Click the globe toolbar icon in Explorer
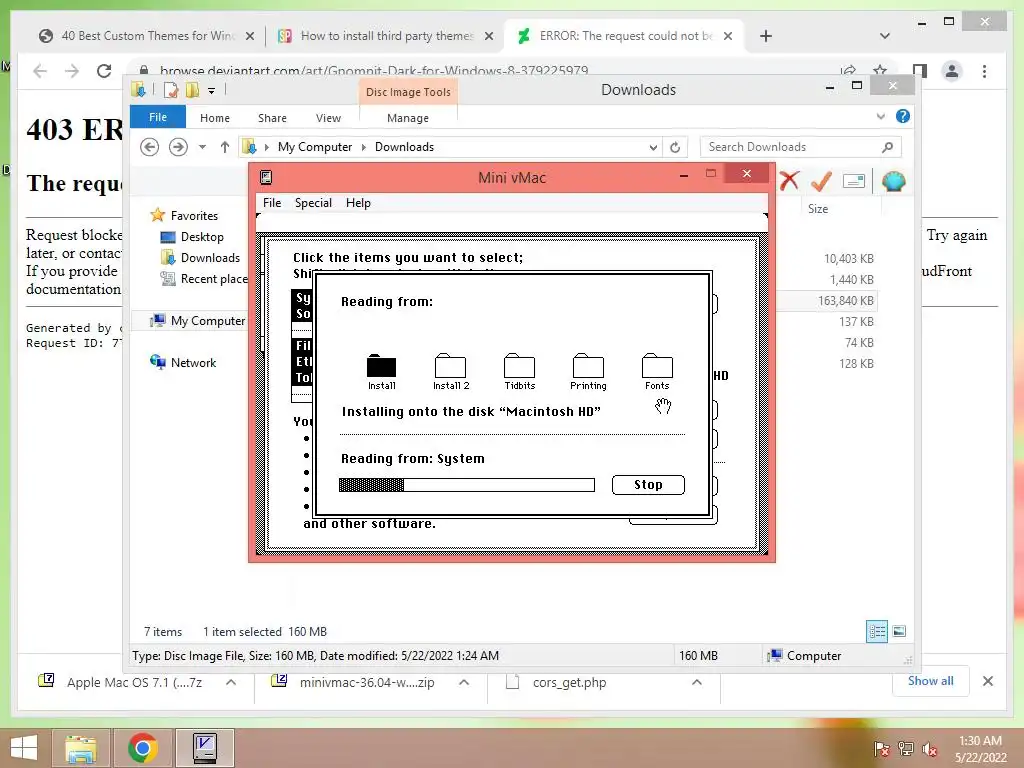The height and width of the screenshot is (768, 1024). 893,181
